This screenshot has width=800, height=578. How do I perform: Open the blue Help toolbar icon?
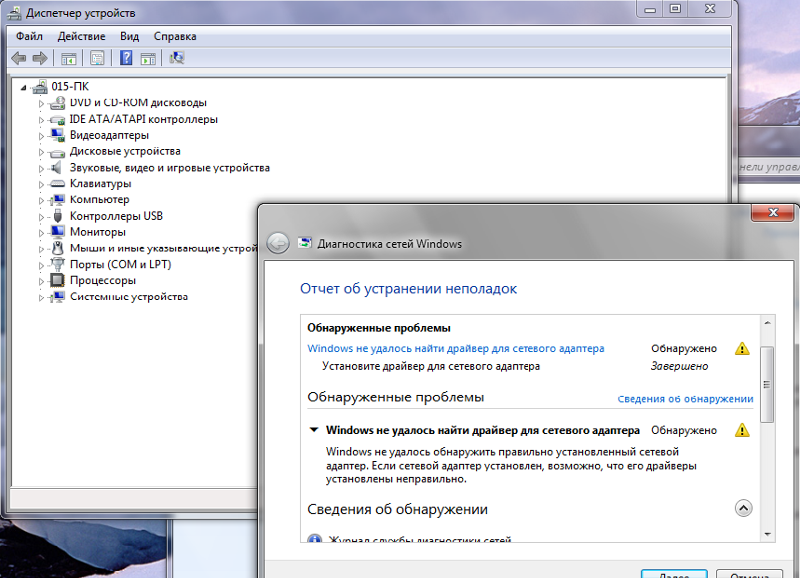point(126,58)
